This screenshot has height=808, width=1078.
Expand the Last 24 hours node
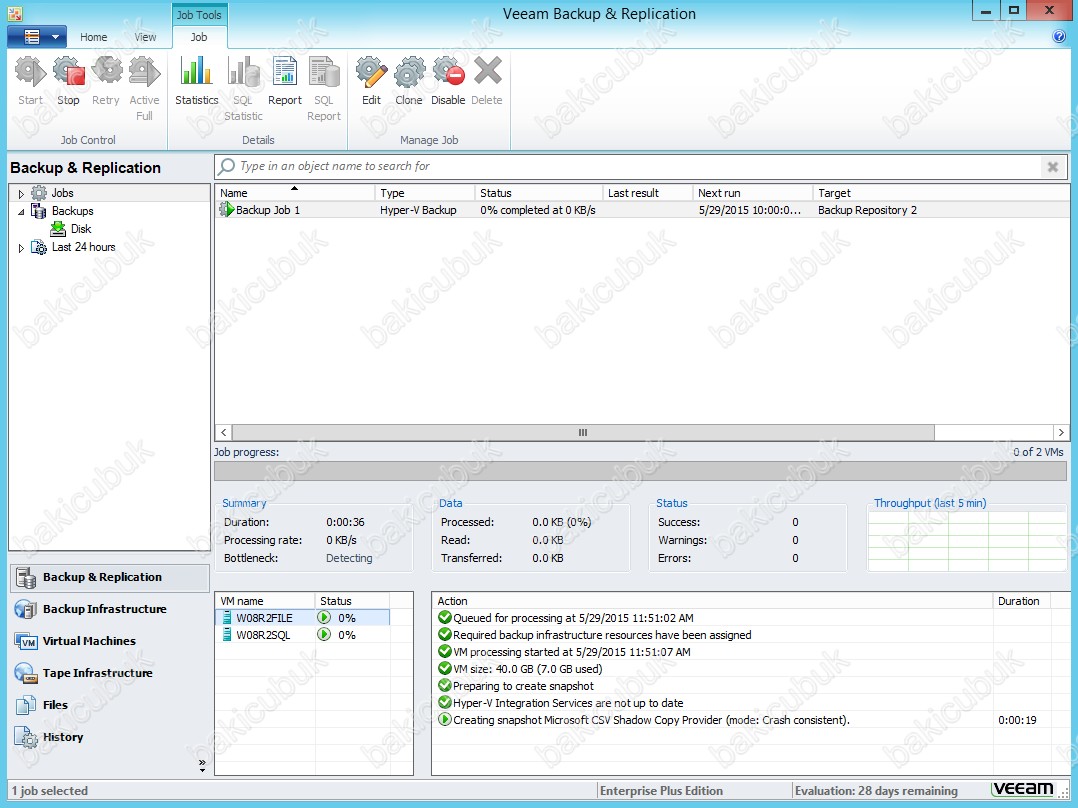point(21,248)
